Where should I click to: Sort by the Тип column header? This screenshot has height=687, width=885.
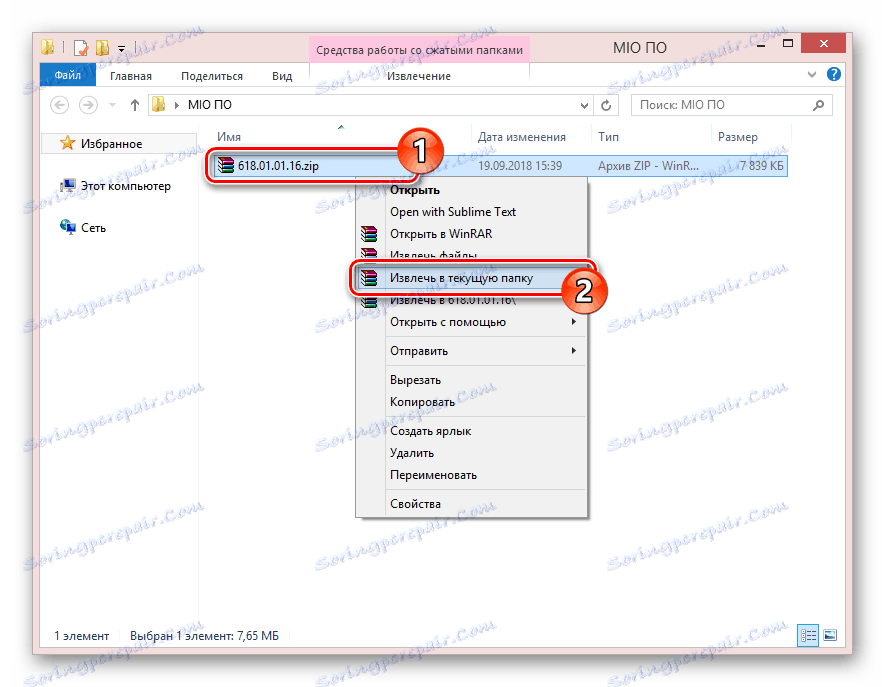point(608,137)
